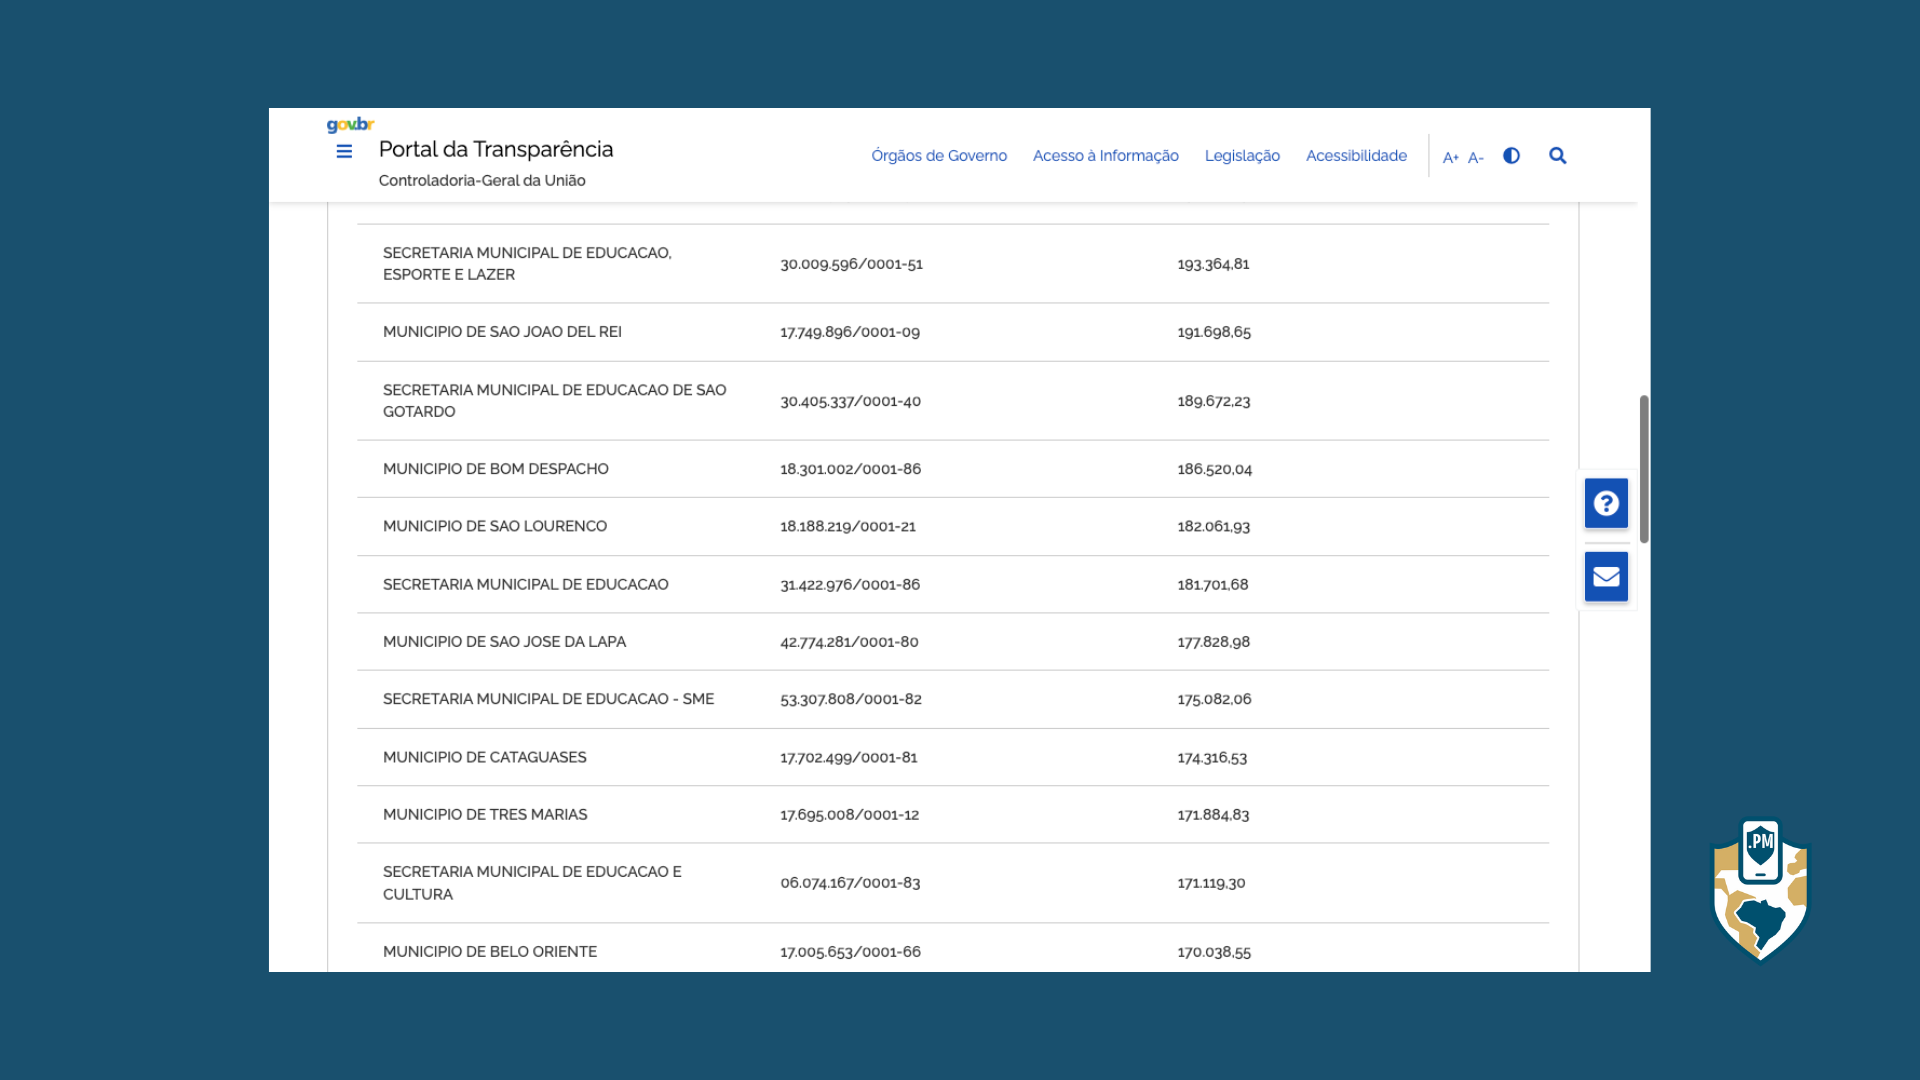Click value 182.061,93 in Sao Lourenco row
The height and width of the screenshot is (1080, 1920).
1213,527
